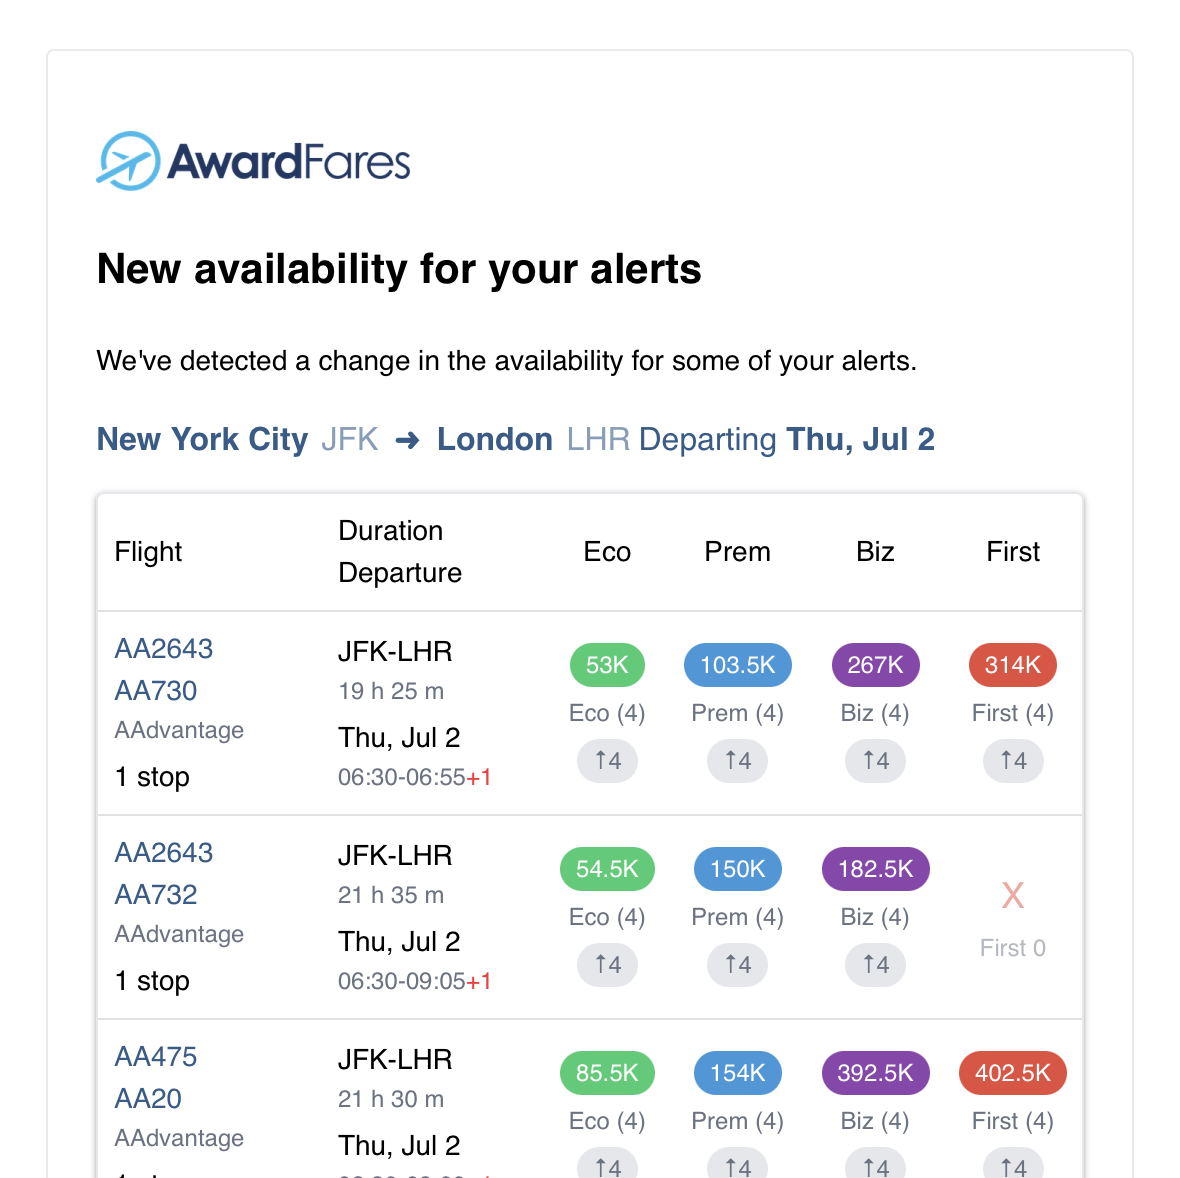The height and width of the screenshot is (1178, 1180).
Task: Click the 53K Eco price badge
Action: point(607,665)
